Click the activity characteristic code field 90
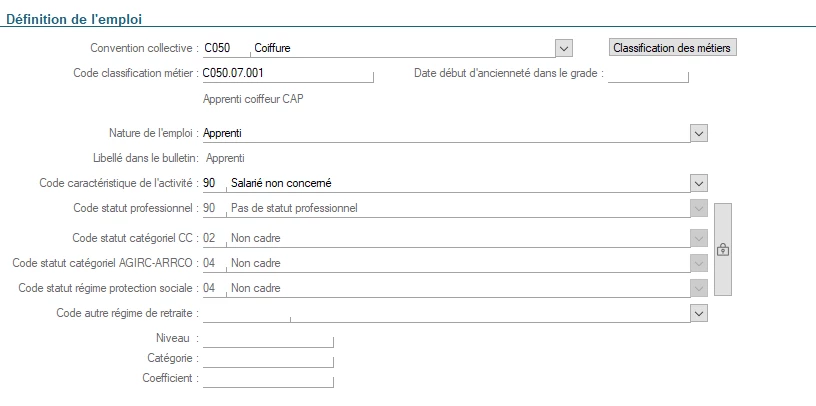Image resolution: width=816 pixels, height=406 pixels. pyautogui.click(x=212, y=183)
